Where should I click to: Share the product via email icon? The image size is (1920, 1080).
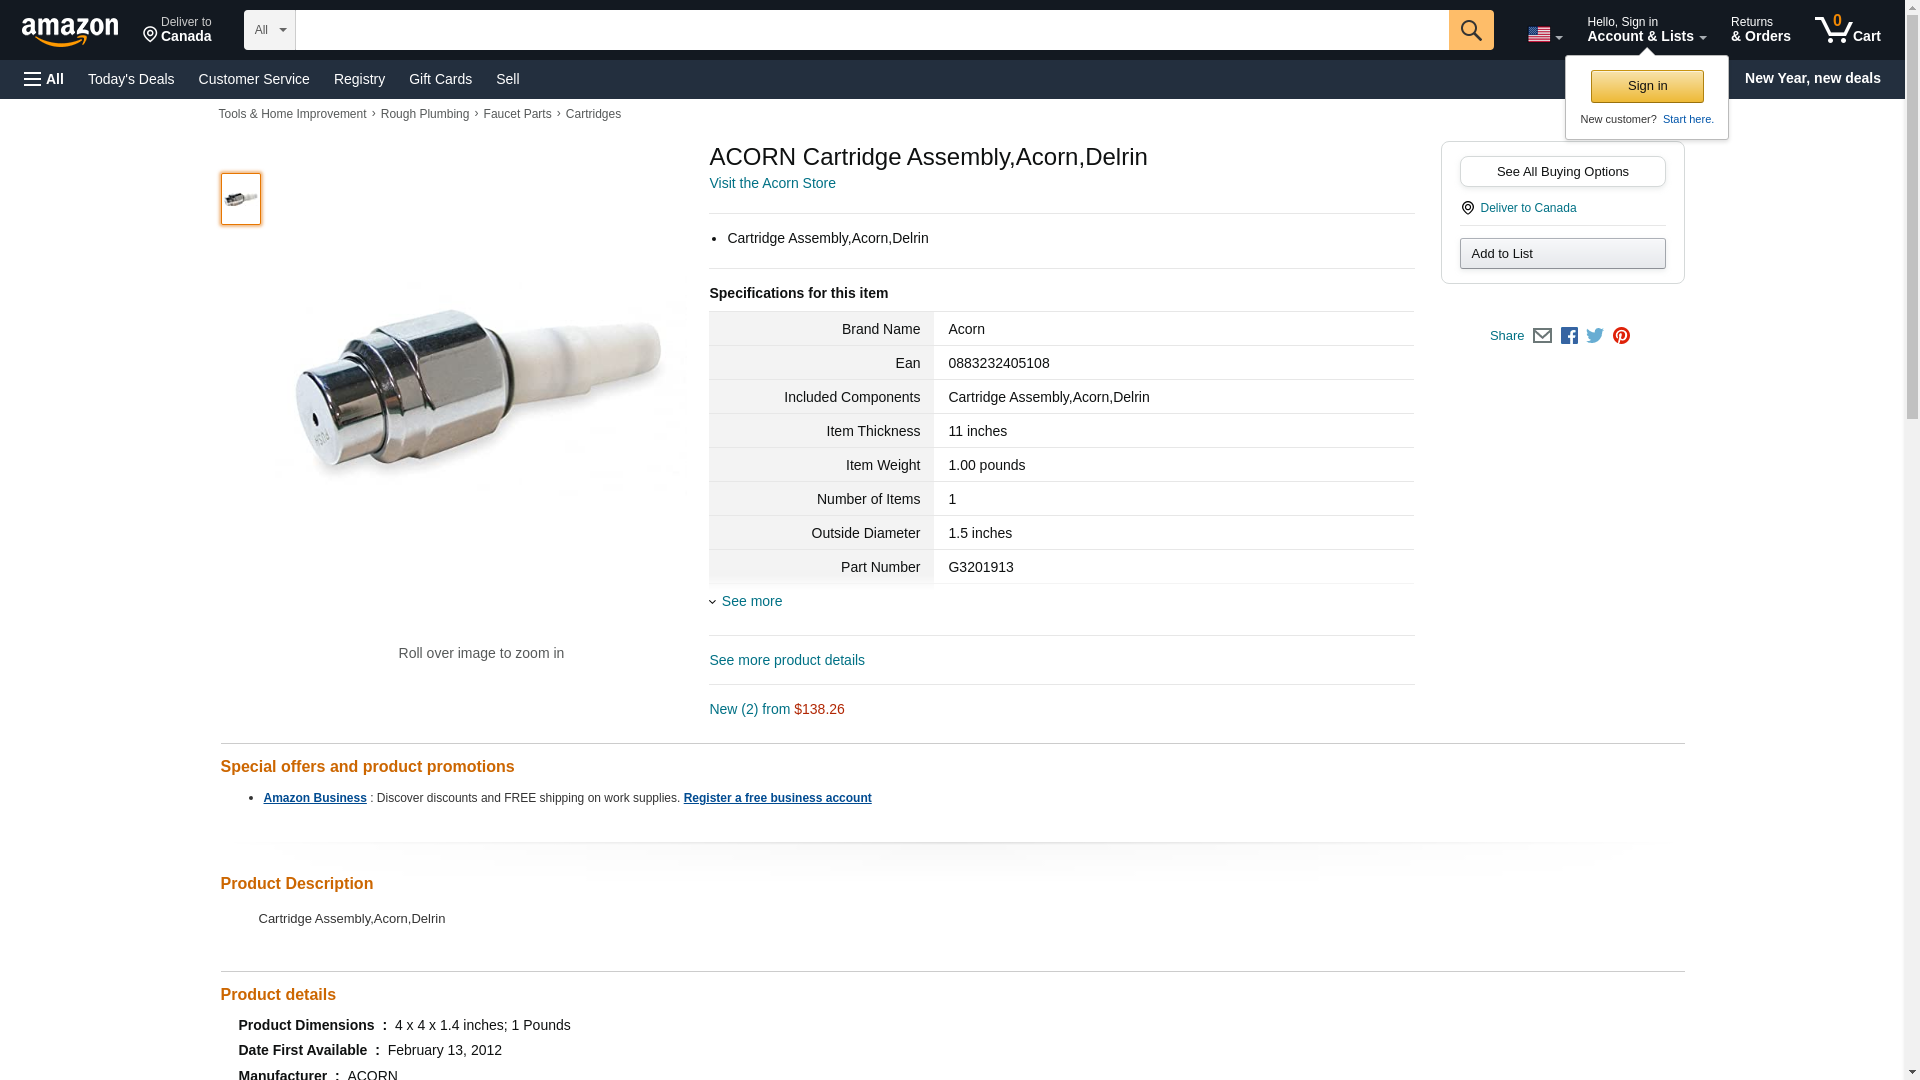(x=1542, y=336)
